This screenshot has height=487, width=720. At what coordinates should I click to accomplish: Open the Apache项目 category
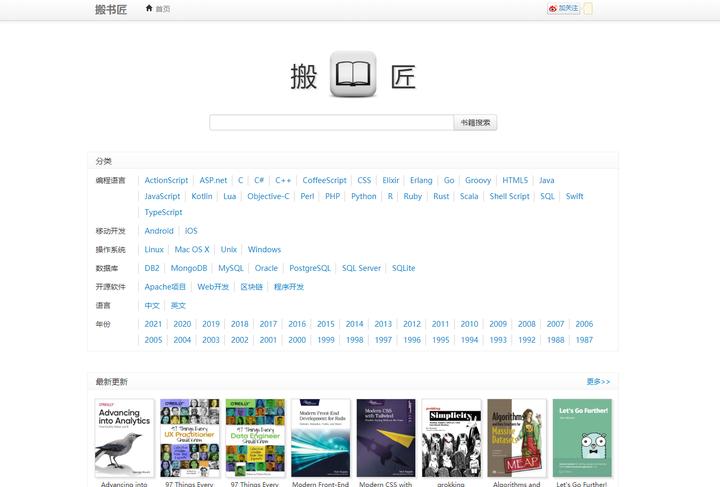coord(165,287)
